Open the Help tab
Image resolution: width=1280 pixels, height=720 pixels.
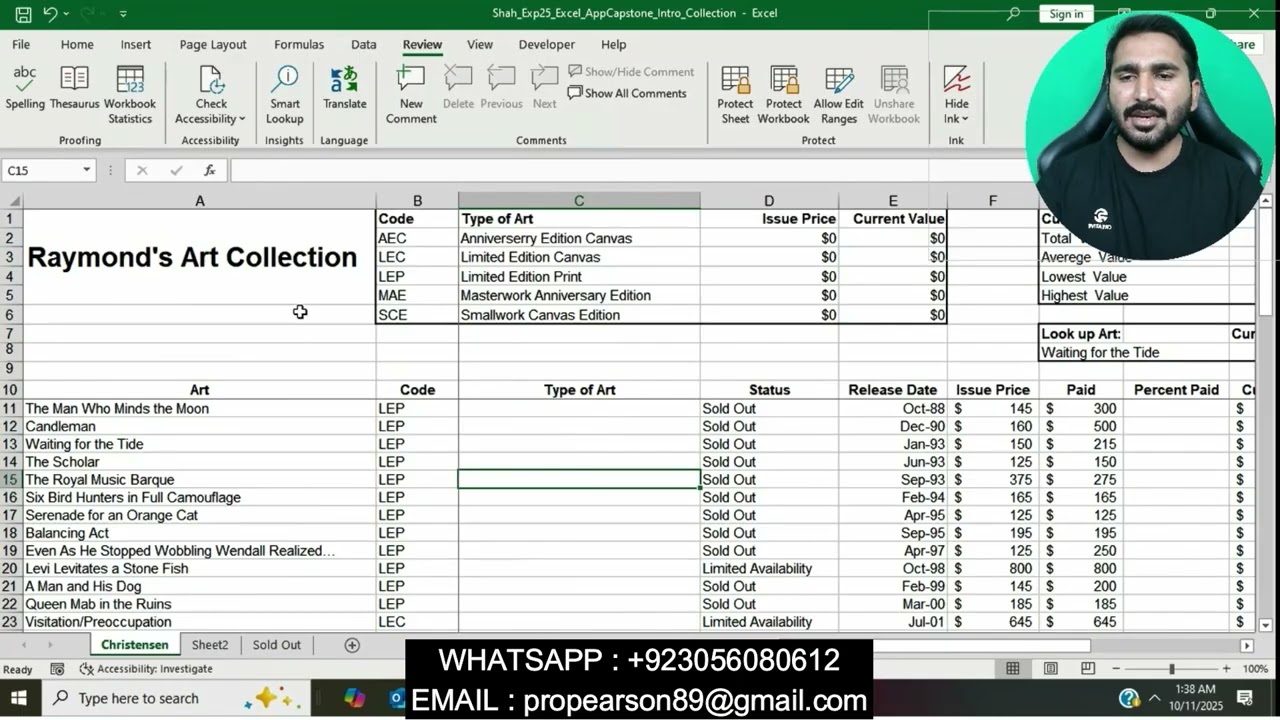tap(614, 45)
